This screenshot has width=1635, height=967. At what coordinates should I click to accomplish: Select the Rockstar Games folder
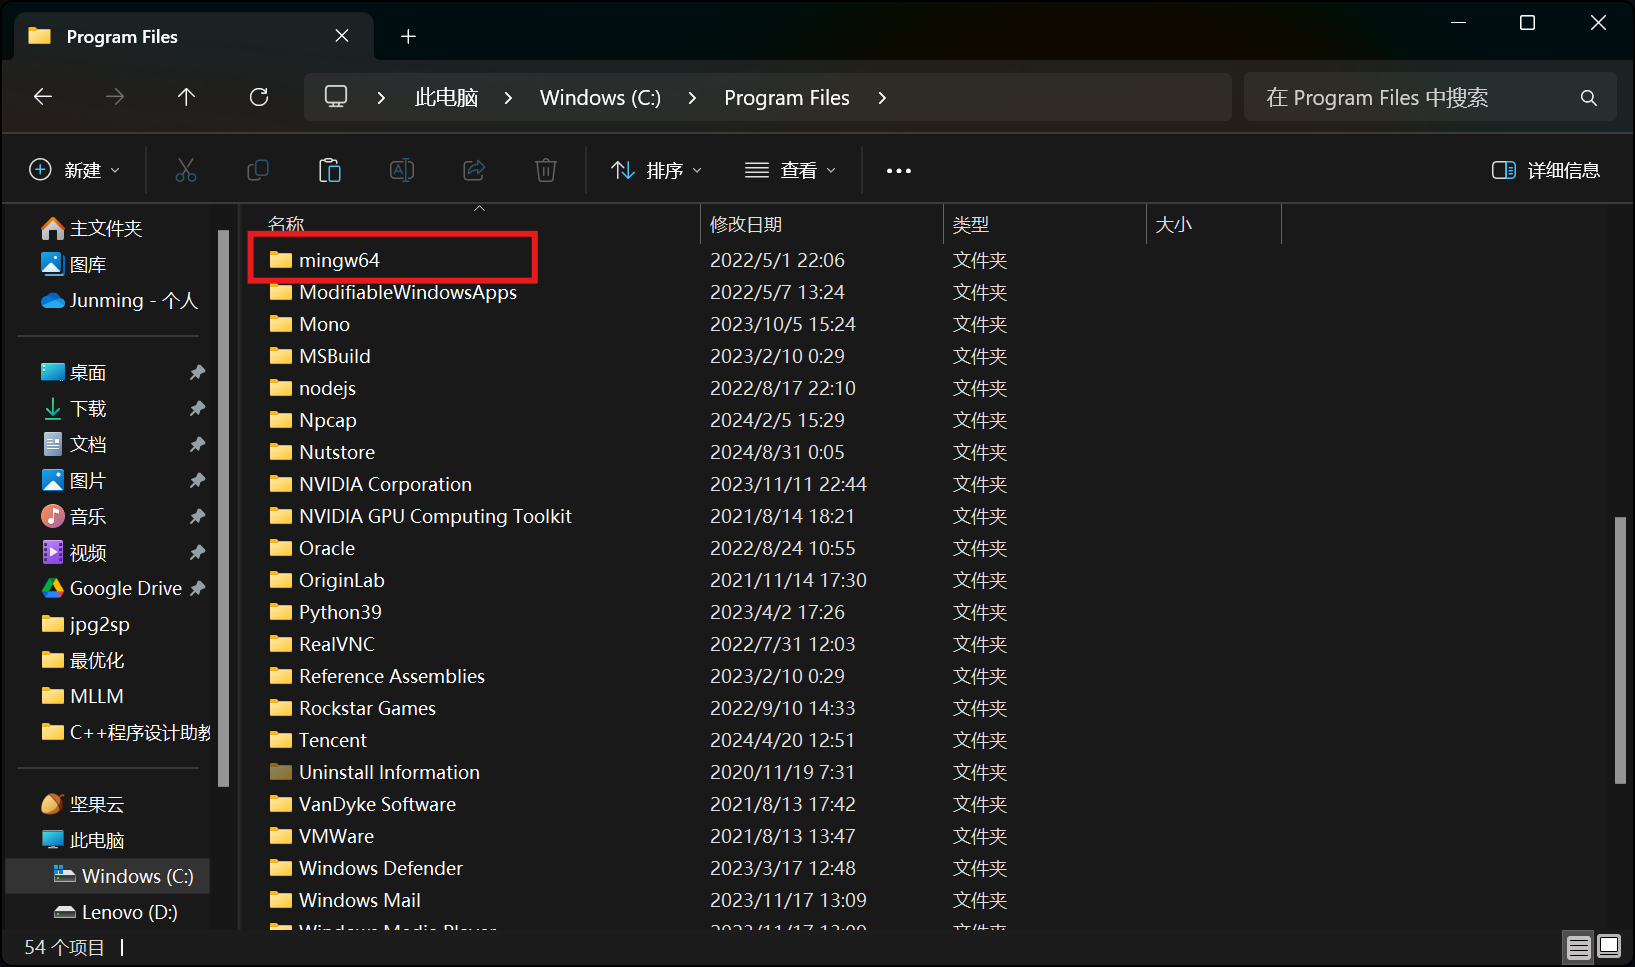tap(368, 708)
